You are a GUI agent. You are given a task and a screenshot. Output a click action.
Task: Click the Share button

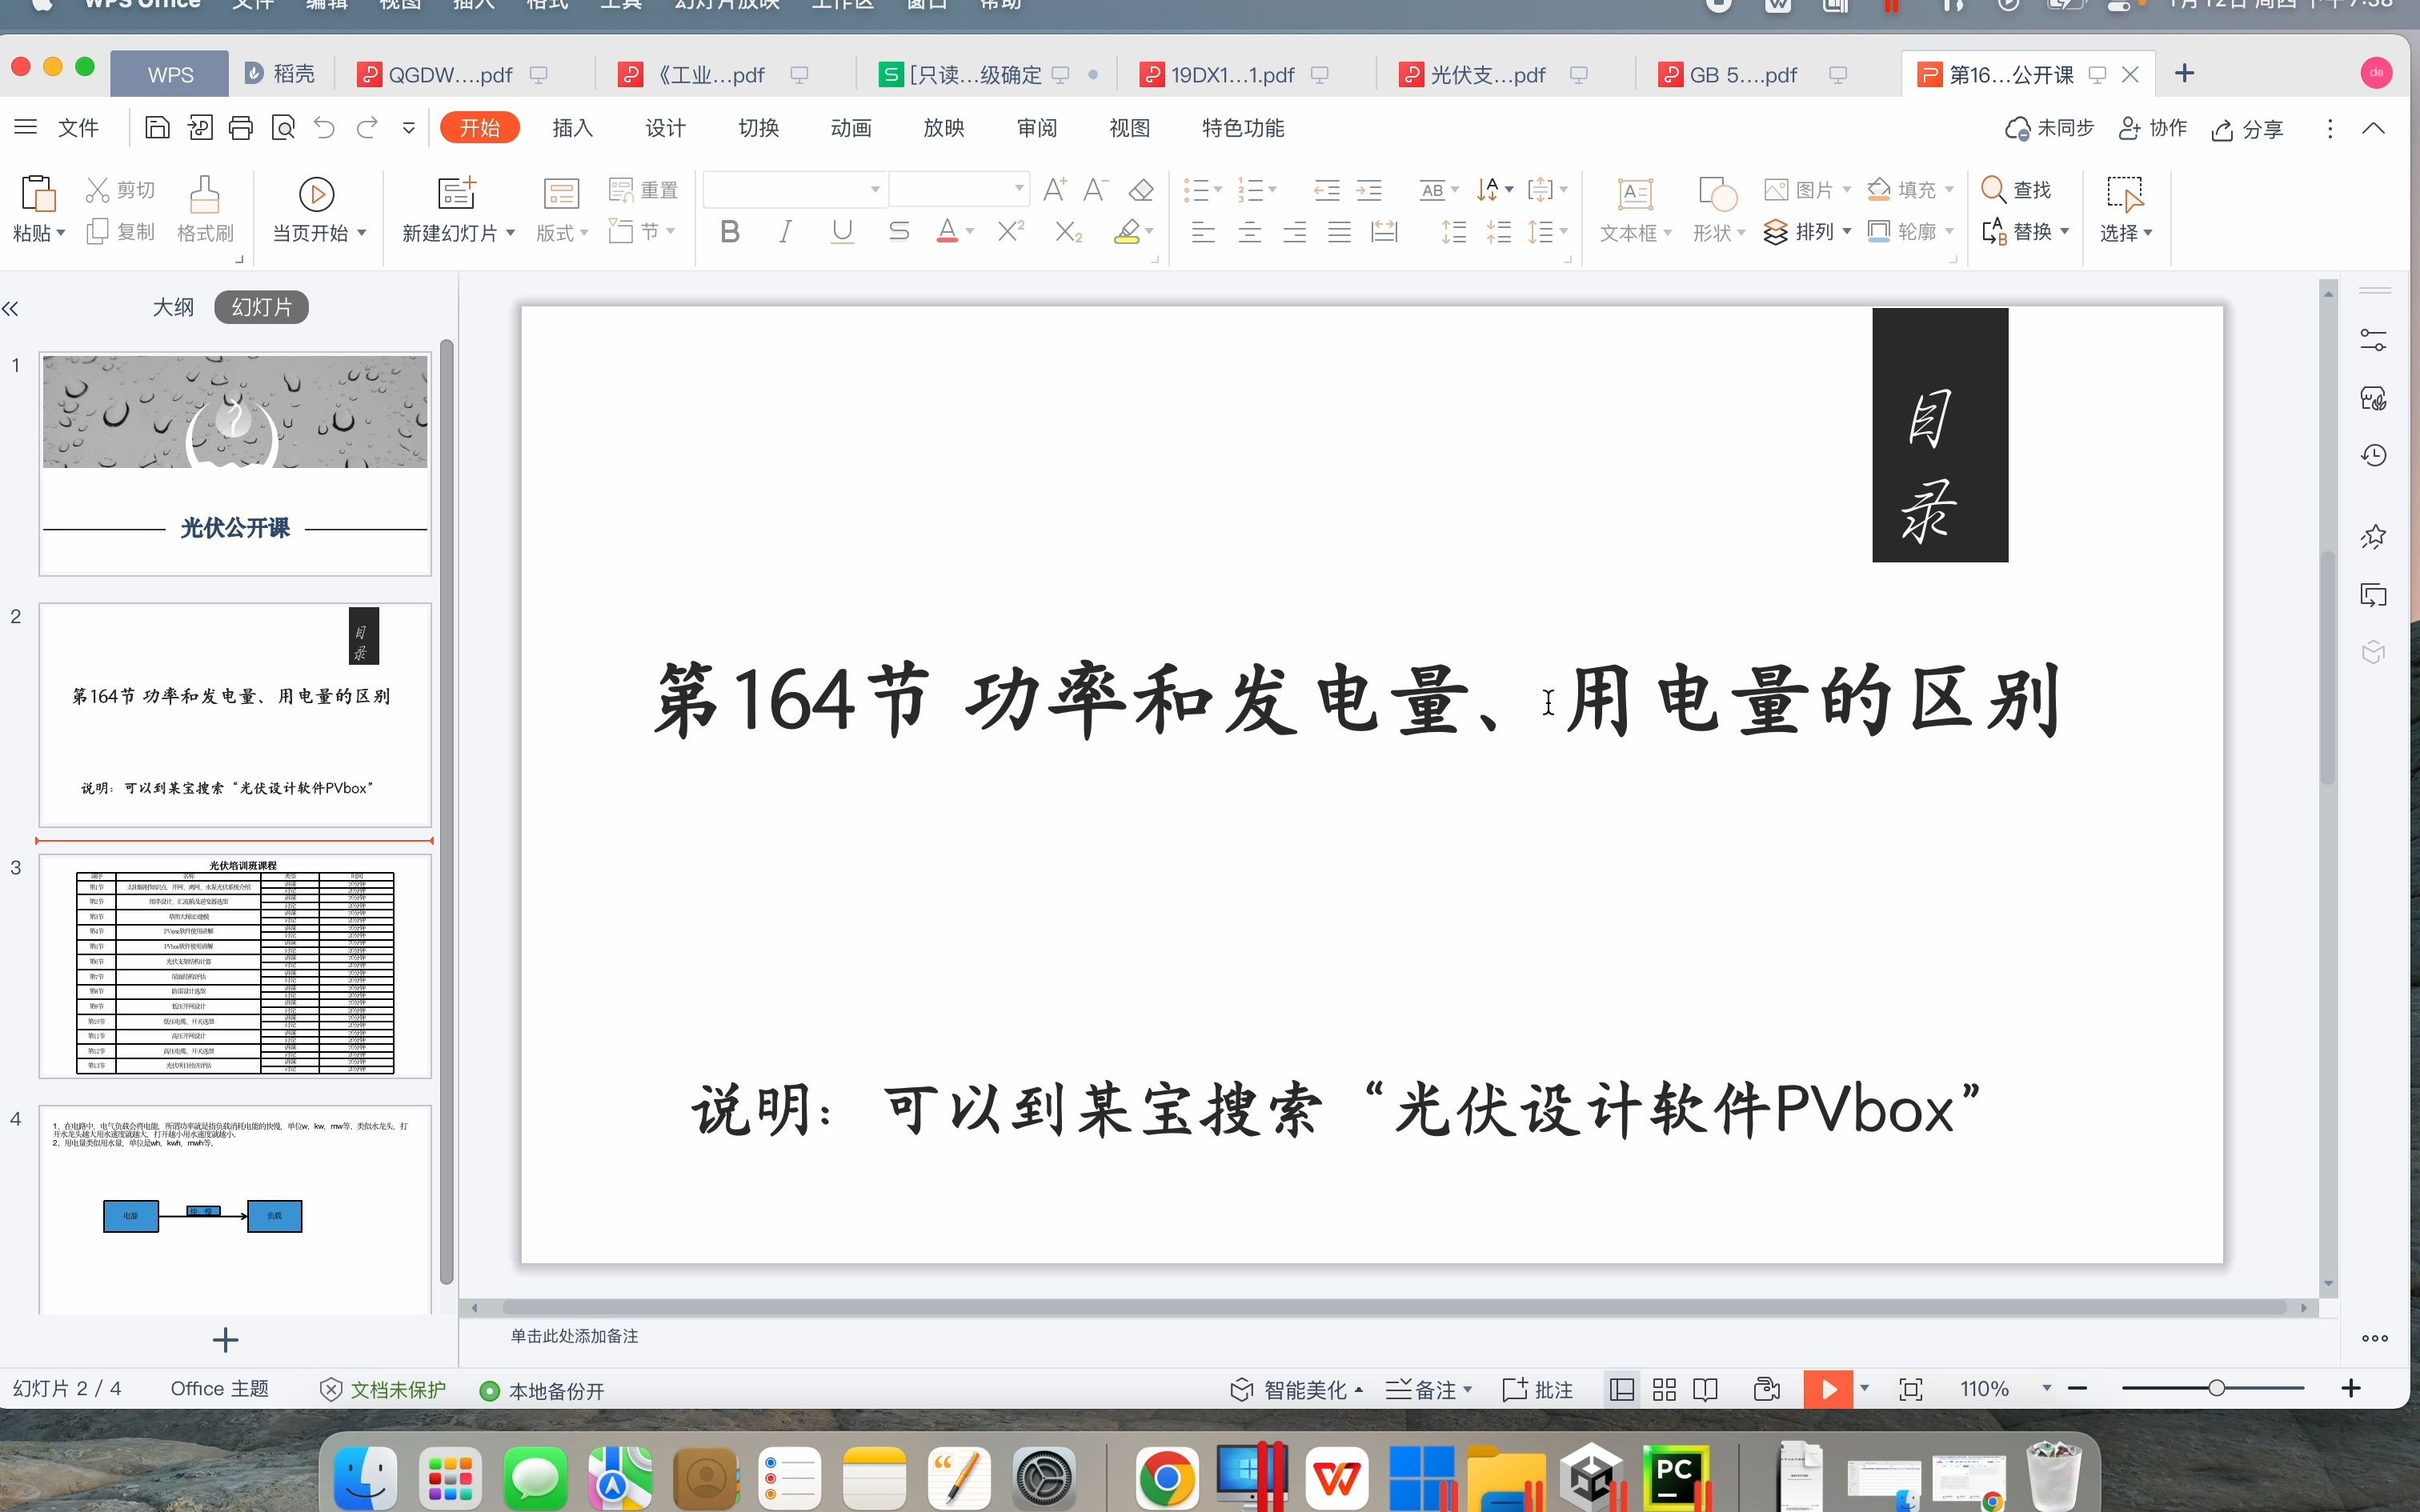(x=2247, y=129)
